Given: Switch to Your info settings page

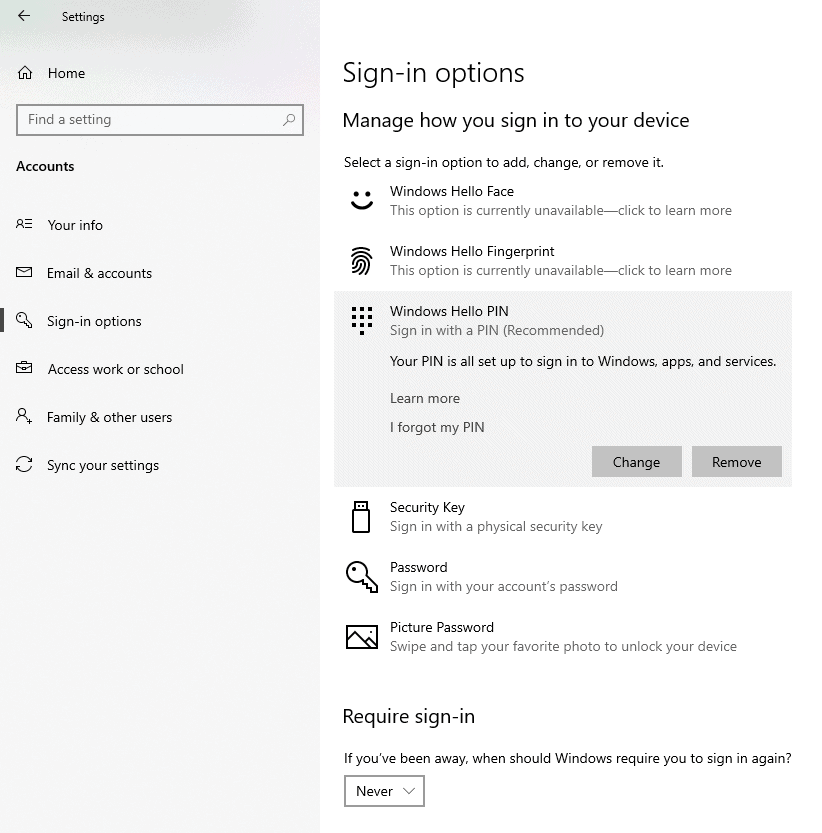Looking at the screenshot, I should tap(75, 225).
